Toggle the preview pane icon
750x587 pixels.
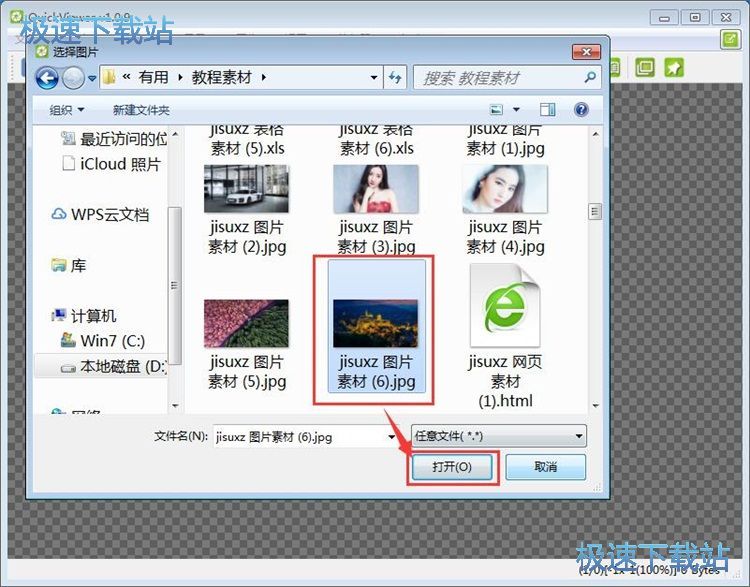pyautogui.click(x=548, y=110)
